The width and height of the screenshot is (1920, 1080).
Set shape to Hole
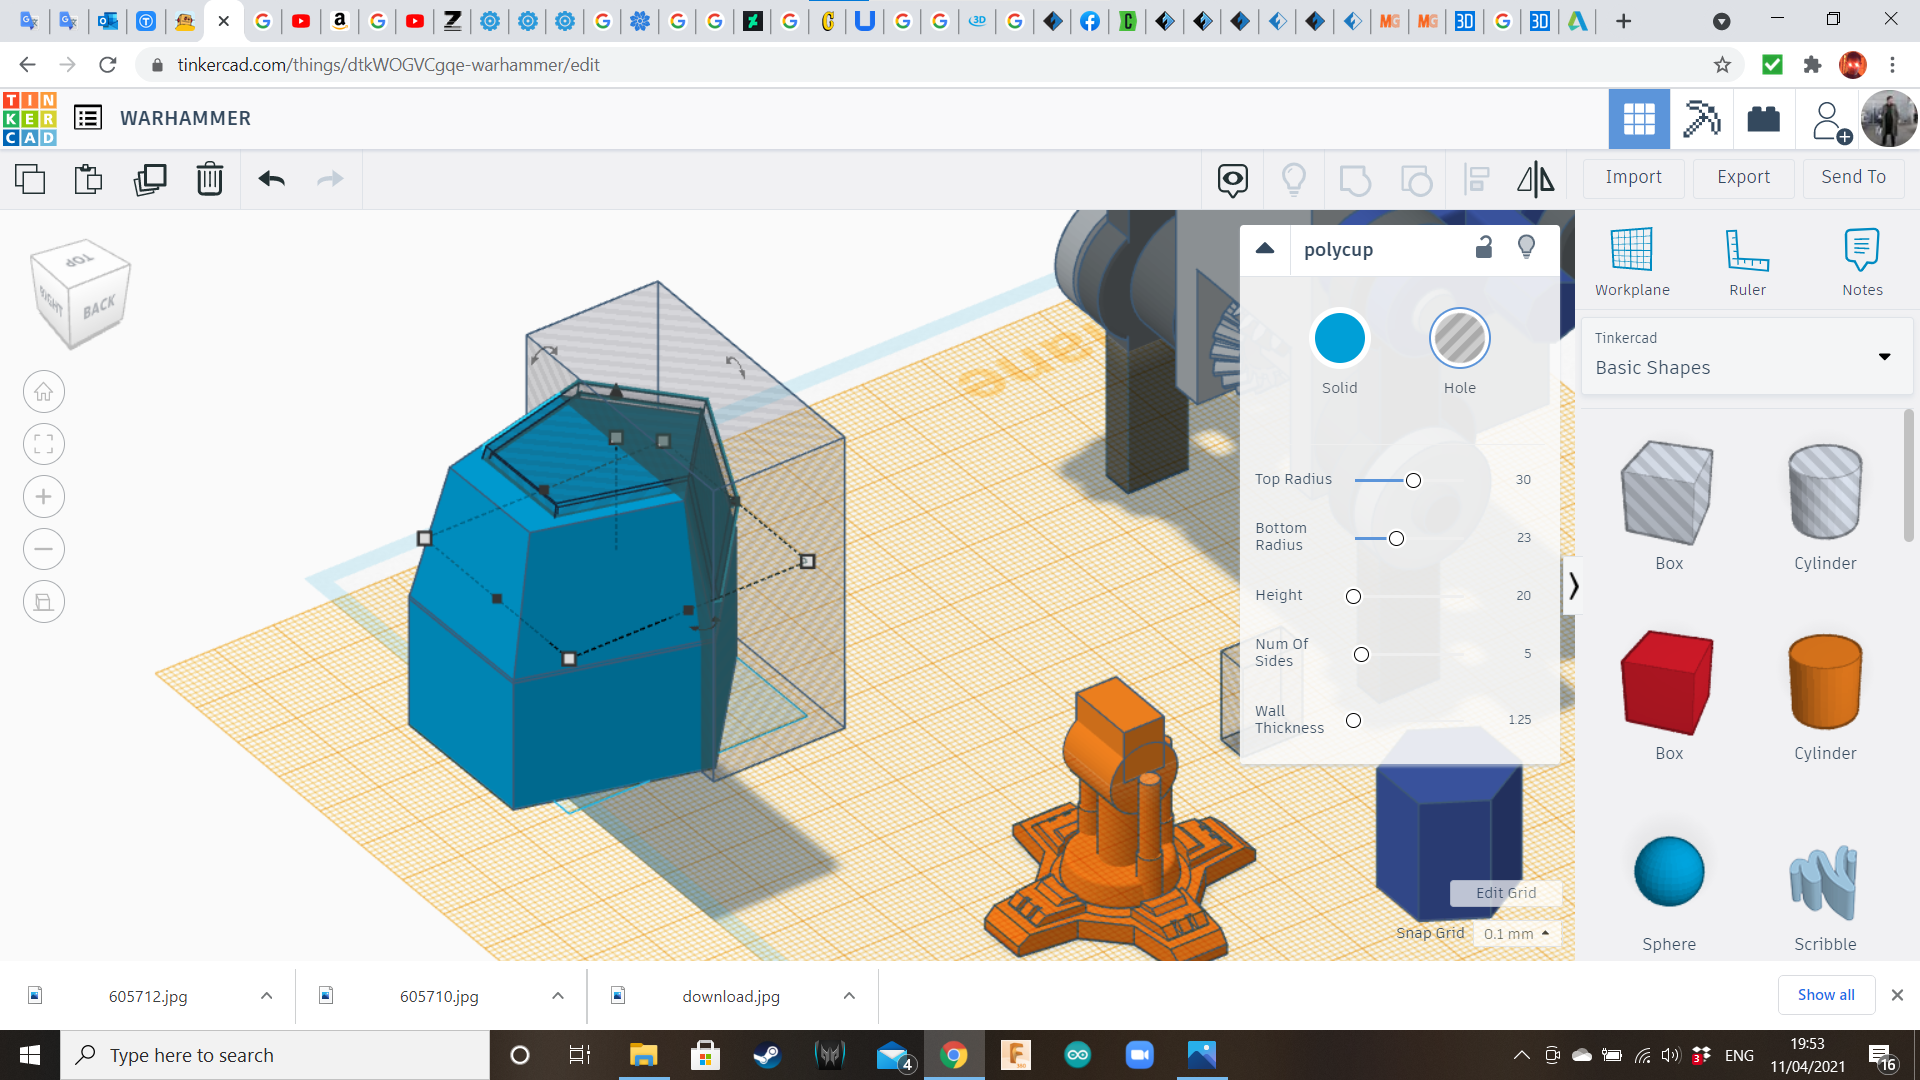(x=1459, y=339)
